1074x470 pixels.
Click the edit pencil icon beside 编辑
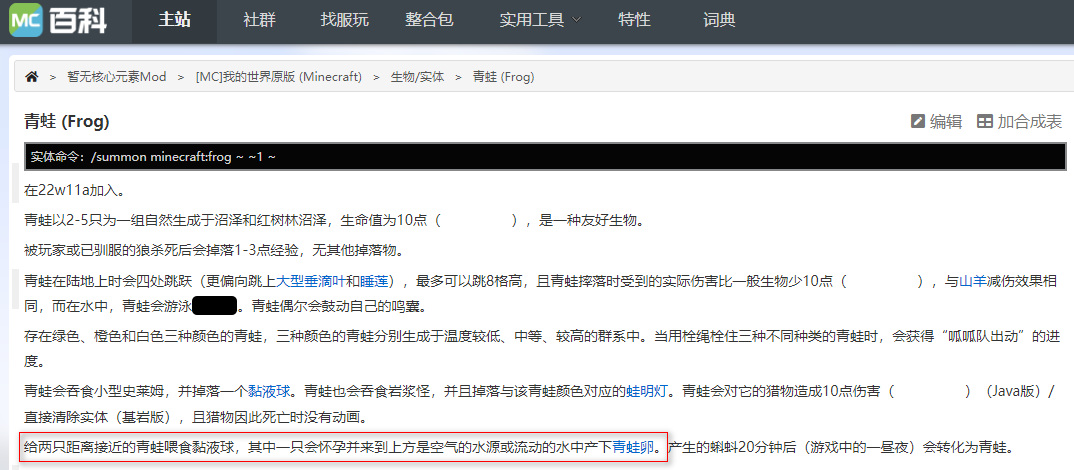coord(918,121)
